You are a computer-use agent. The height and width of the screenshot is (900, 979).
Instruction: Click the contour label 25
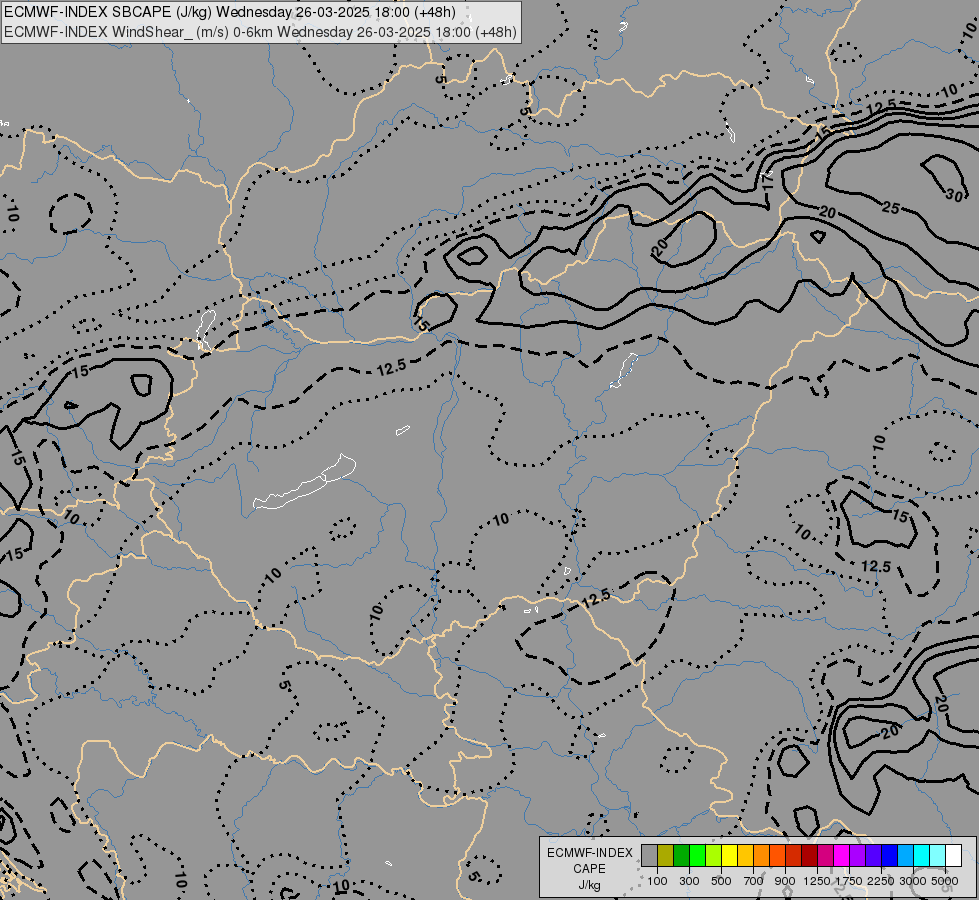891,208
